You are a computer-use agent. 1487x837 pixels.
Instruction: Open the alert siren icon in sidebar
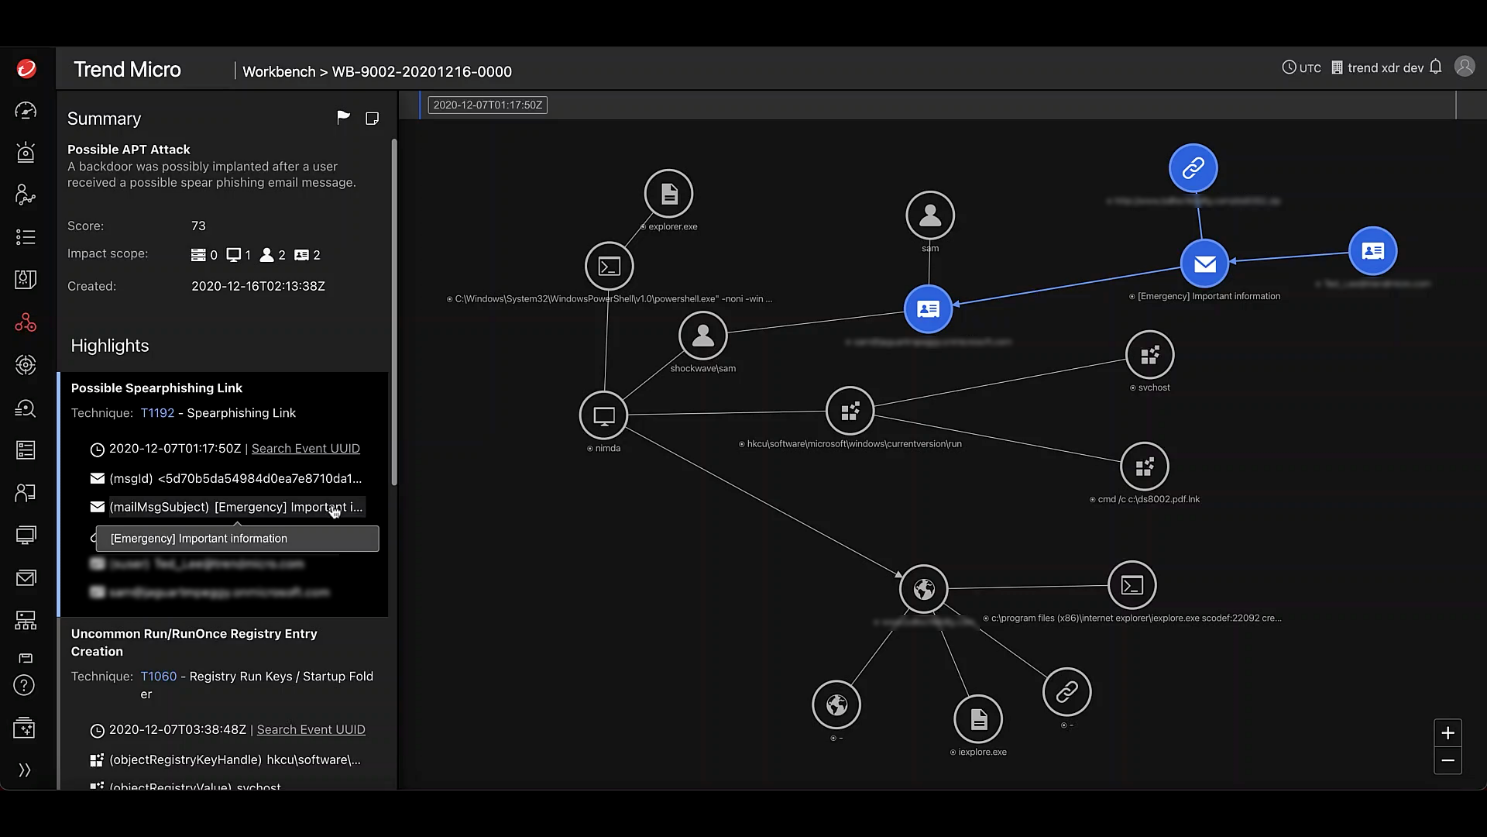coord(26,152)
